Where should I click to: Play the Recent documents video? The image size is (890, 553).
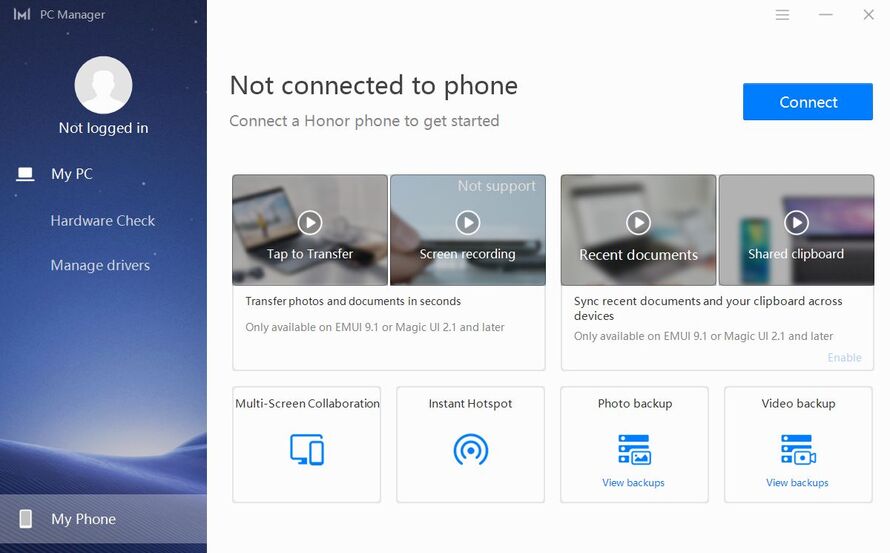[x=639, y=223]
